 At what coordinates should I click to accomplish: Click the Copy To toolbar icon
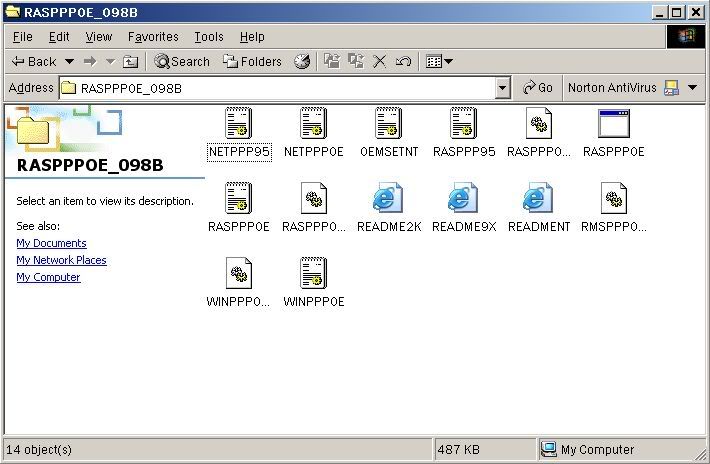[356, 61]
